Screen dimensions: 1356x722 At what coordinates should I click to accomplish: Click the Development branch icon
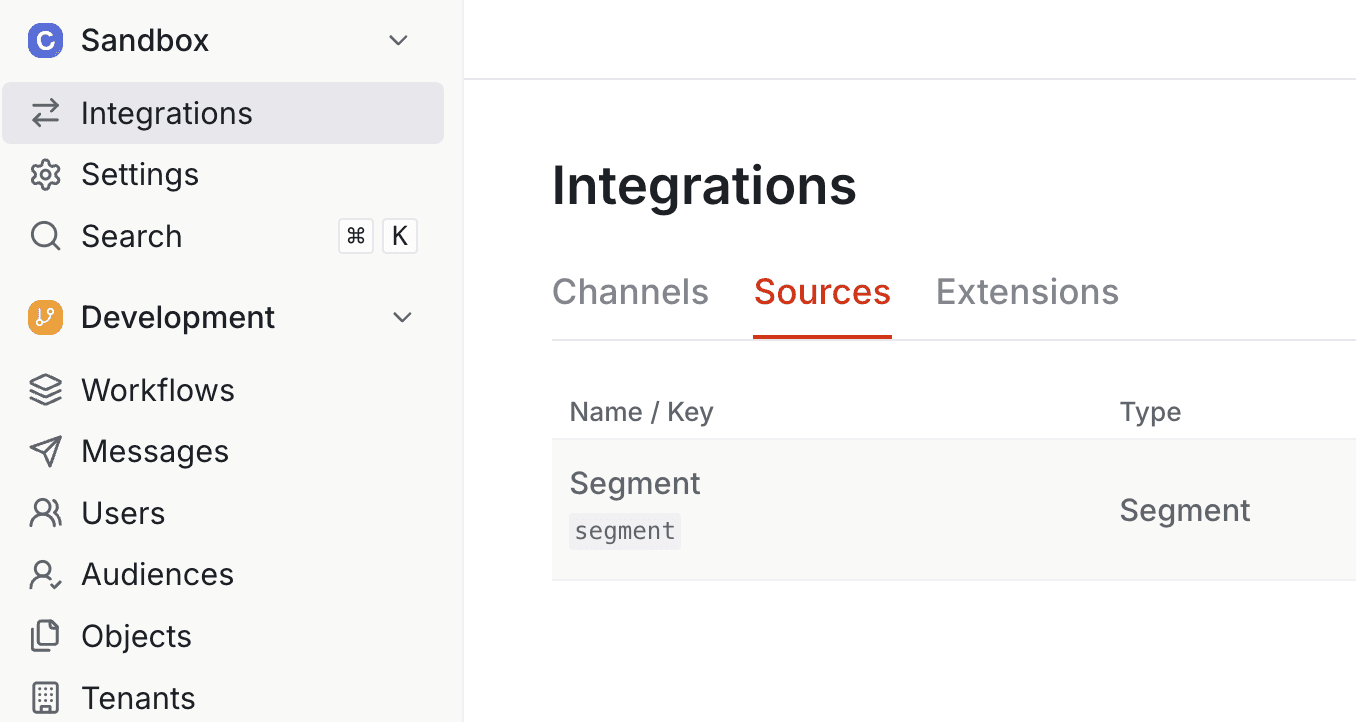[46, 318]
